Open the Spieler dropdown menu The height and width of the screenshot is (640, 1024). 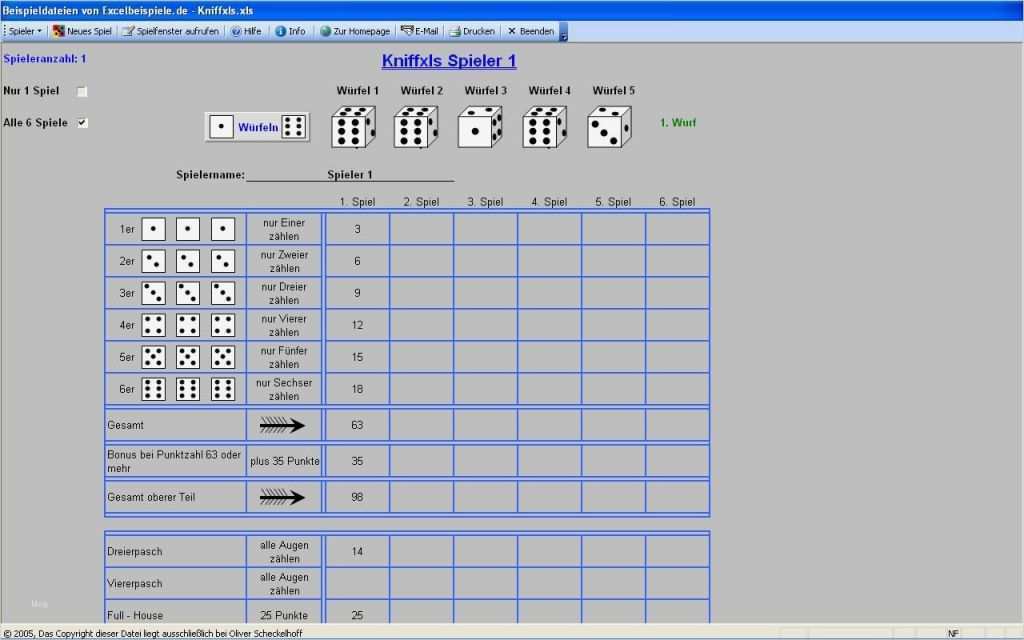point(25,31)
